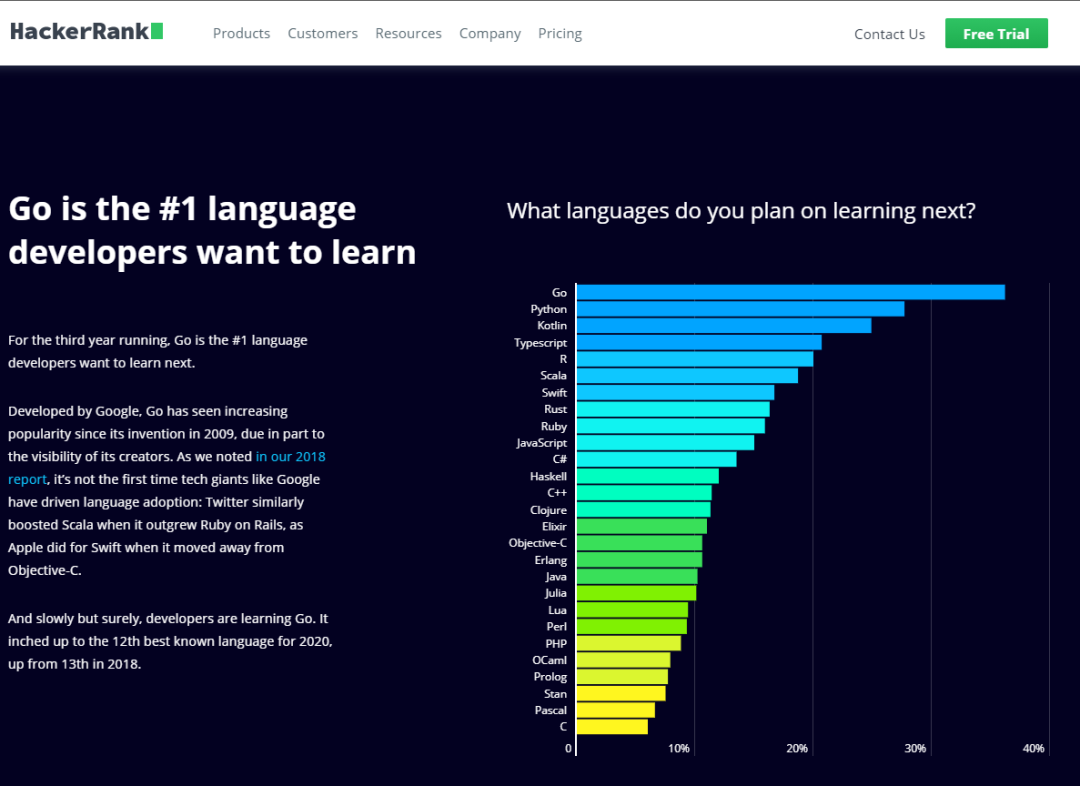Click paragraph starting 'And slowly but surely'
The height and width of the screenshot is (786, 1080).
170,641
